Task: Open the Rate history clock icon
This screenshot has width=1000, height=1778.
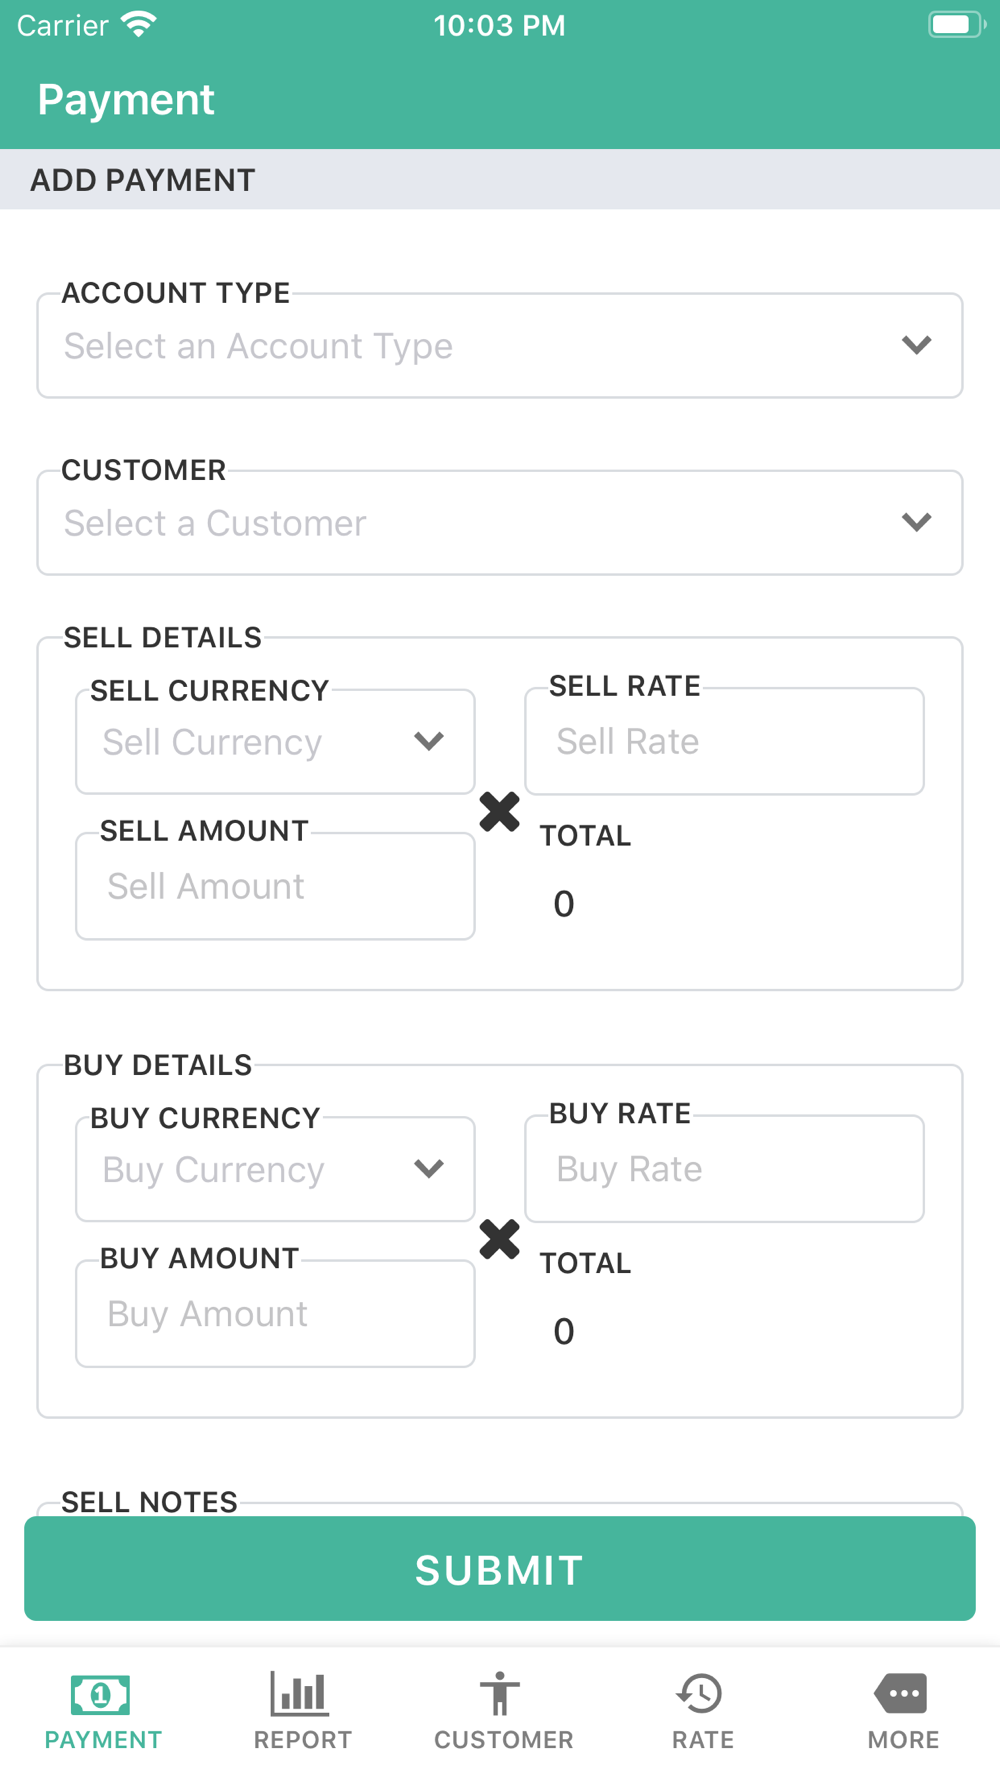Action: click(x=700, y=1694)
